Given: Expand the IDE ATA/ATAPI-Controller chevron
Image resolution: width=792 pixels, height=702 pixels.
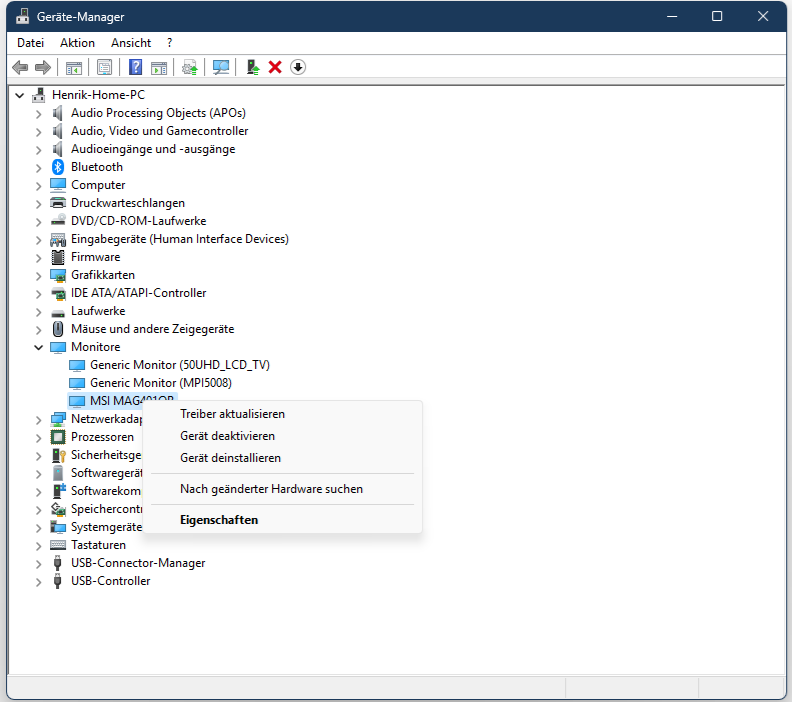Looking at the screenshot, I should pos(38,294).
